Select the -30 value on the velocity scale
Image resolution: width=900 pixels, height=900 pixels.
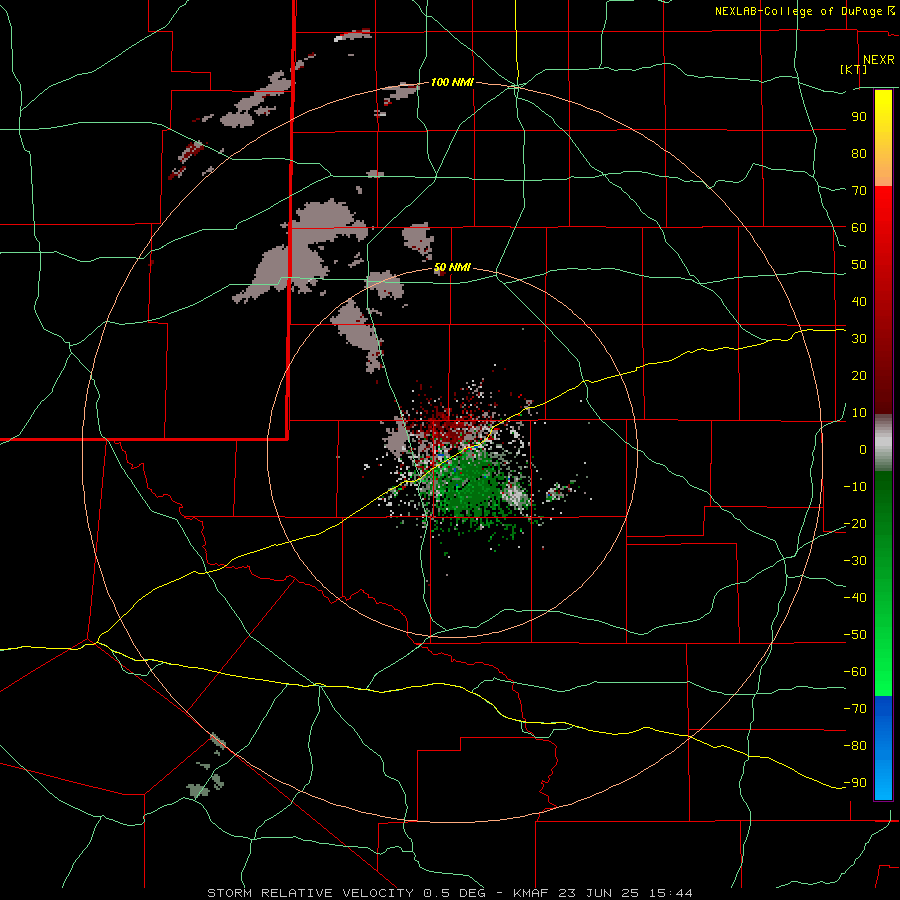point(855,561)
